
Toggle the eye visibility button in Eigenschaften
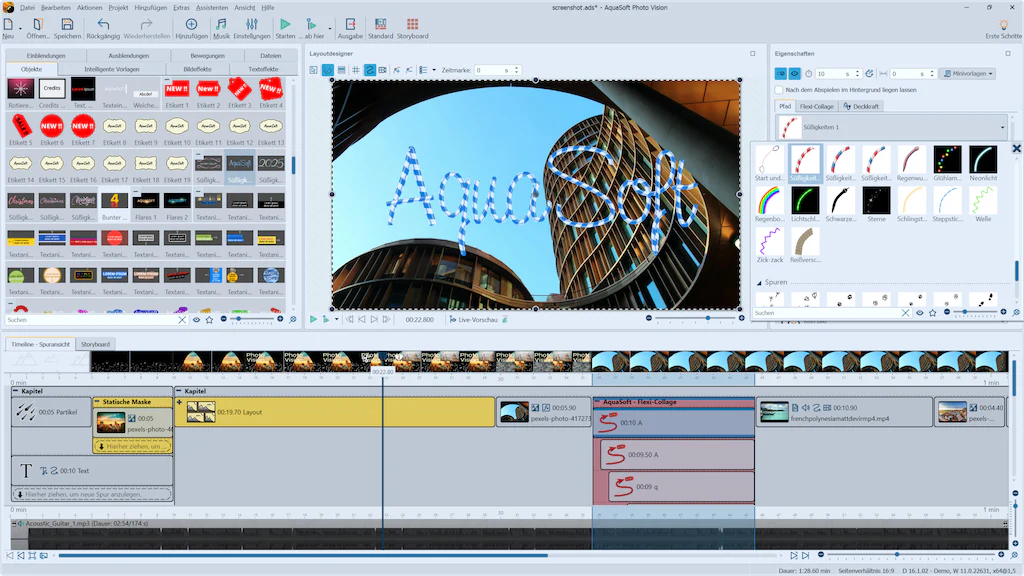(x=795, y=74)
